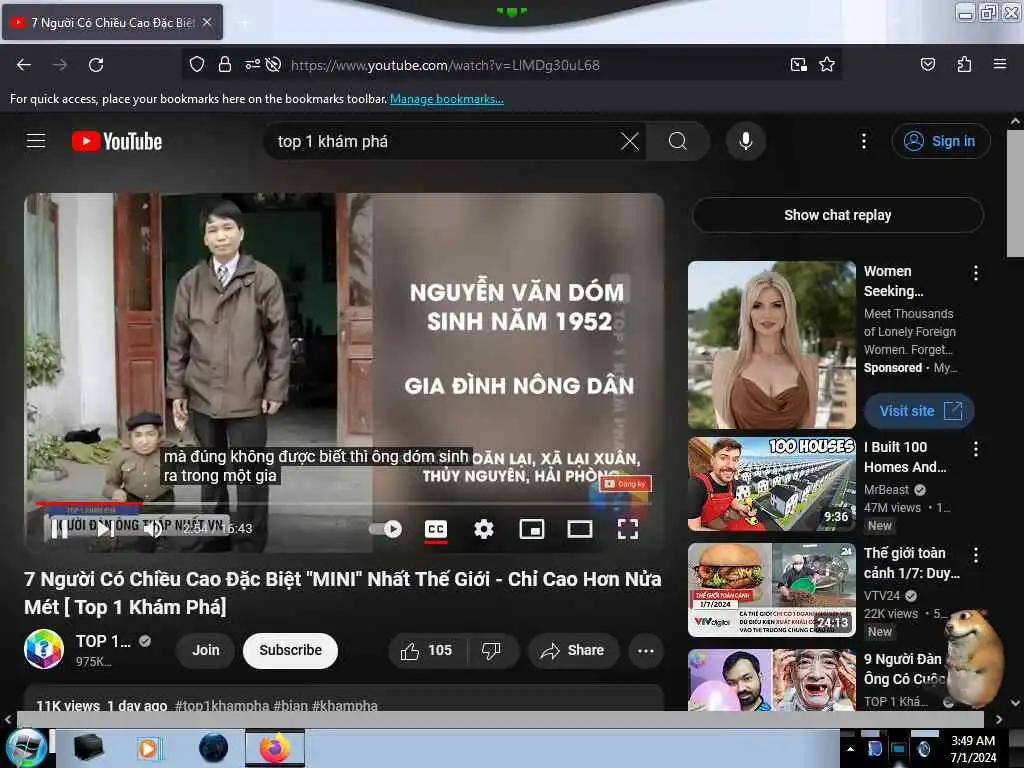Screen dimensions: 1024x768
Task: Click the padlock site security icon
Action: [x=225, y=64]
